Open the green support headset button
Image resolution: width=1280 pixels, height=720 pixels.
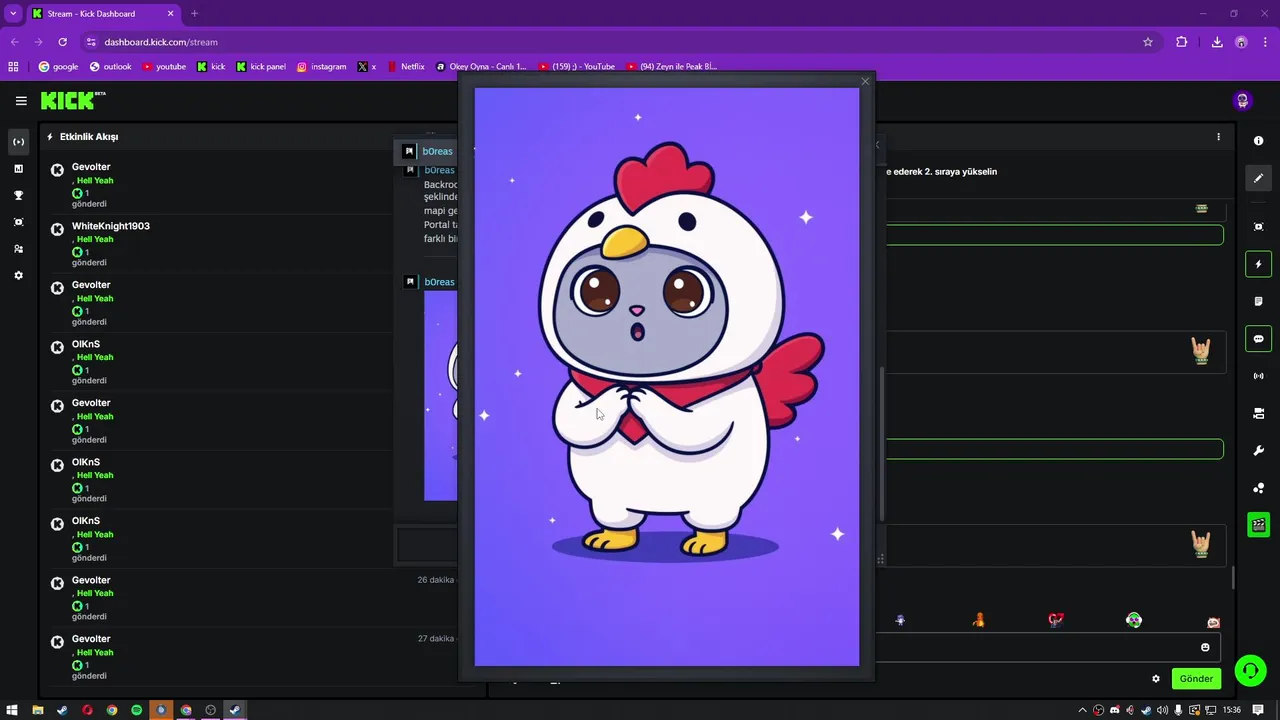(x=1250, y=671)
